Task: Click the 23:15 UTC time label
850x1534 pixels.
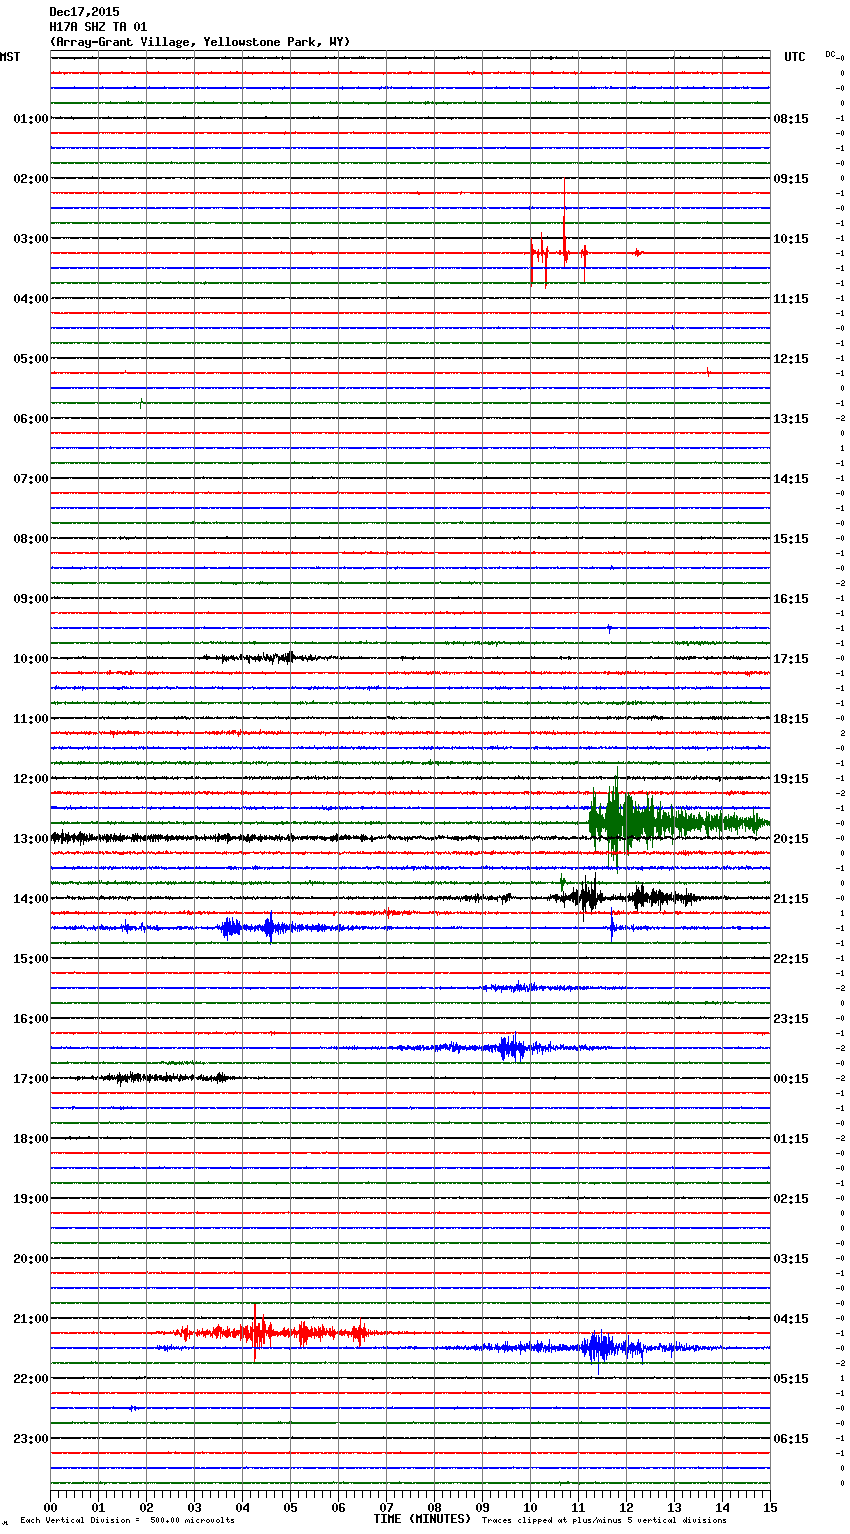Action: [x=791, y=1019]
